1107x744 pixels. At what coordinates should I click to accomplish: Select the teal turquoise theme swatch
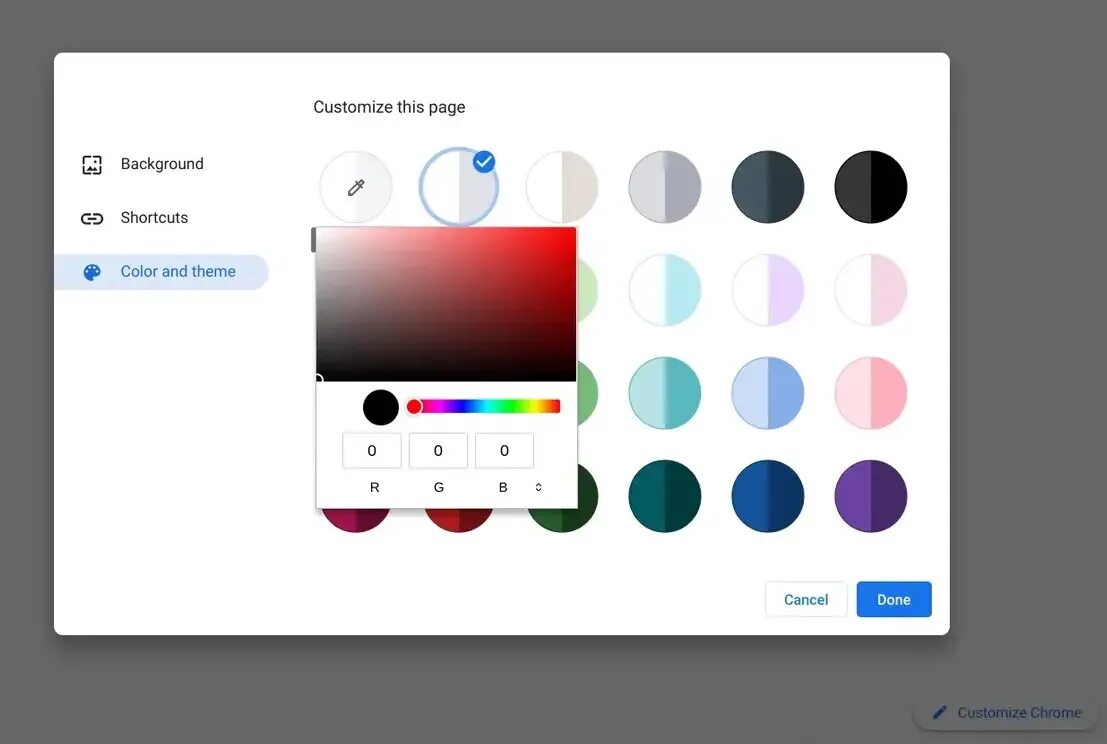[x=664, y=393]
